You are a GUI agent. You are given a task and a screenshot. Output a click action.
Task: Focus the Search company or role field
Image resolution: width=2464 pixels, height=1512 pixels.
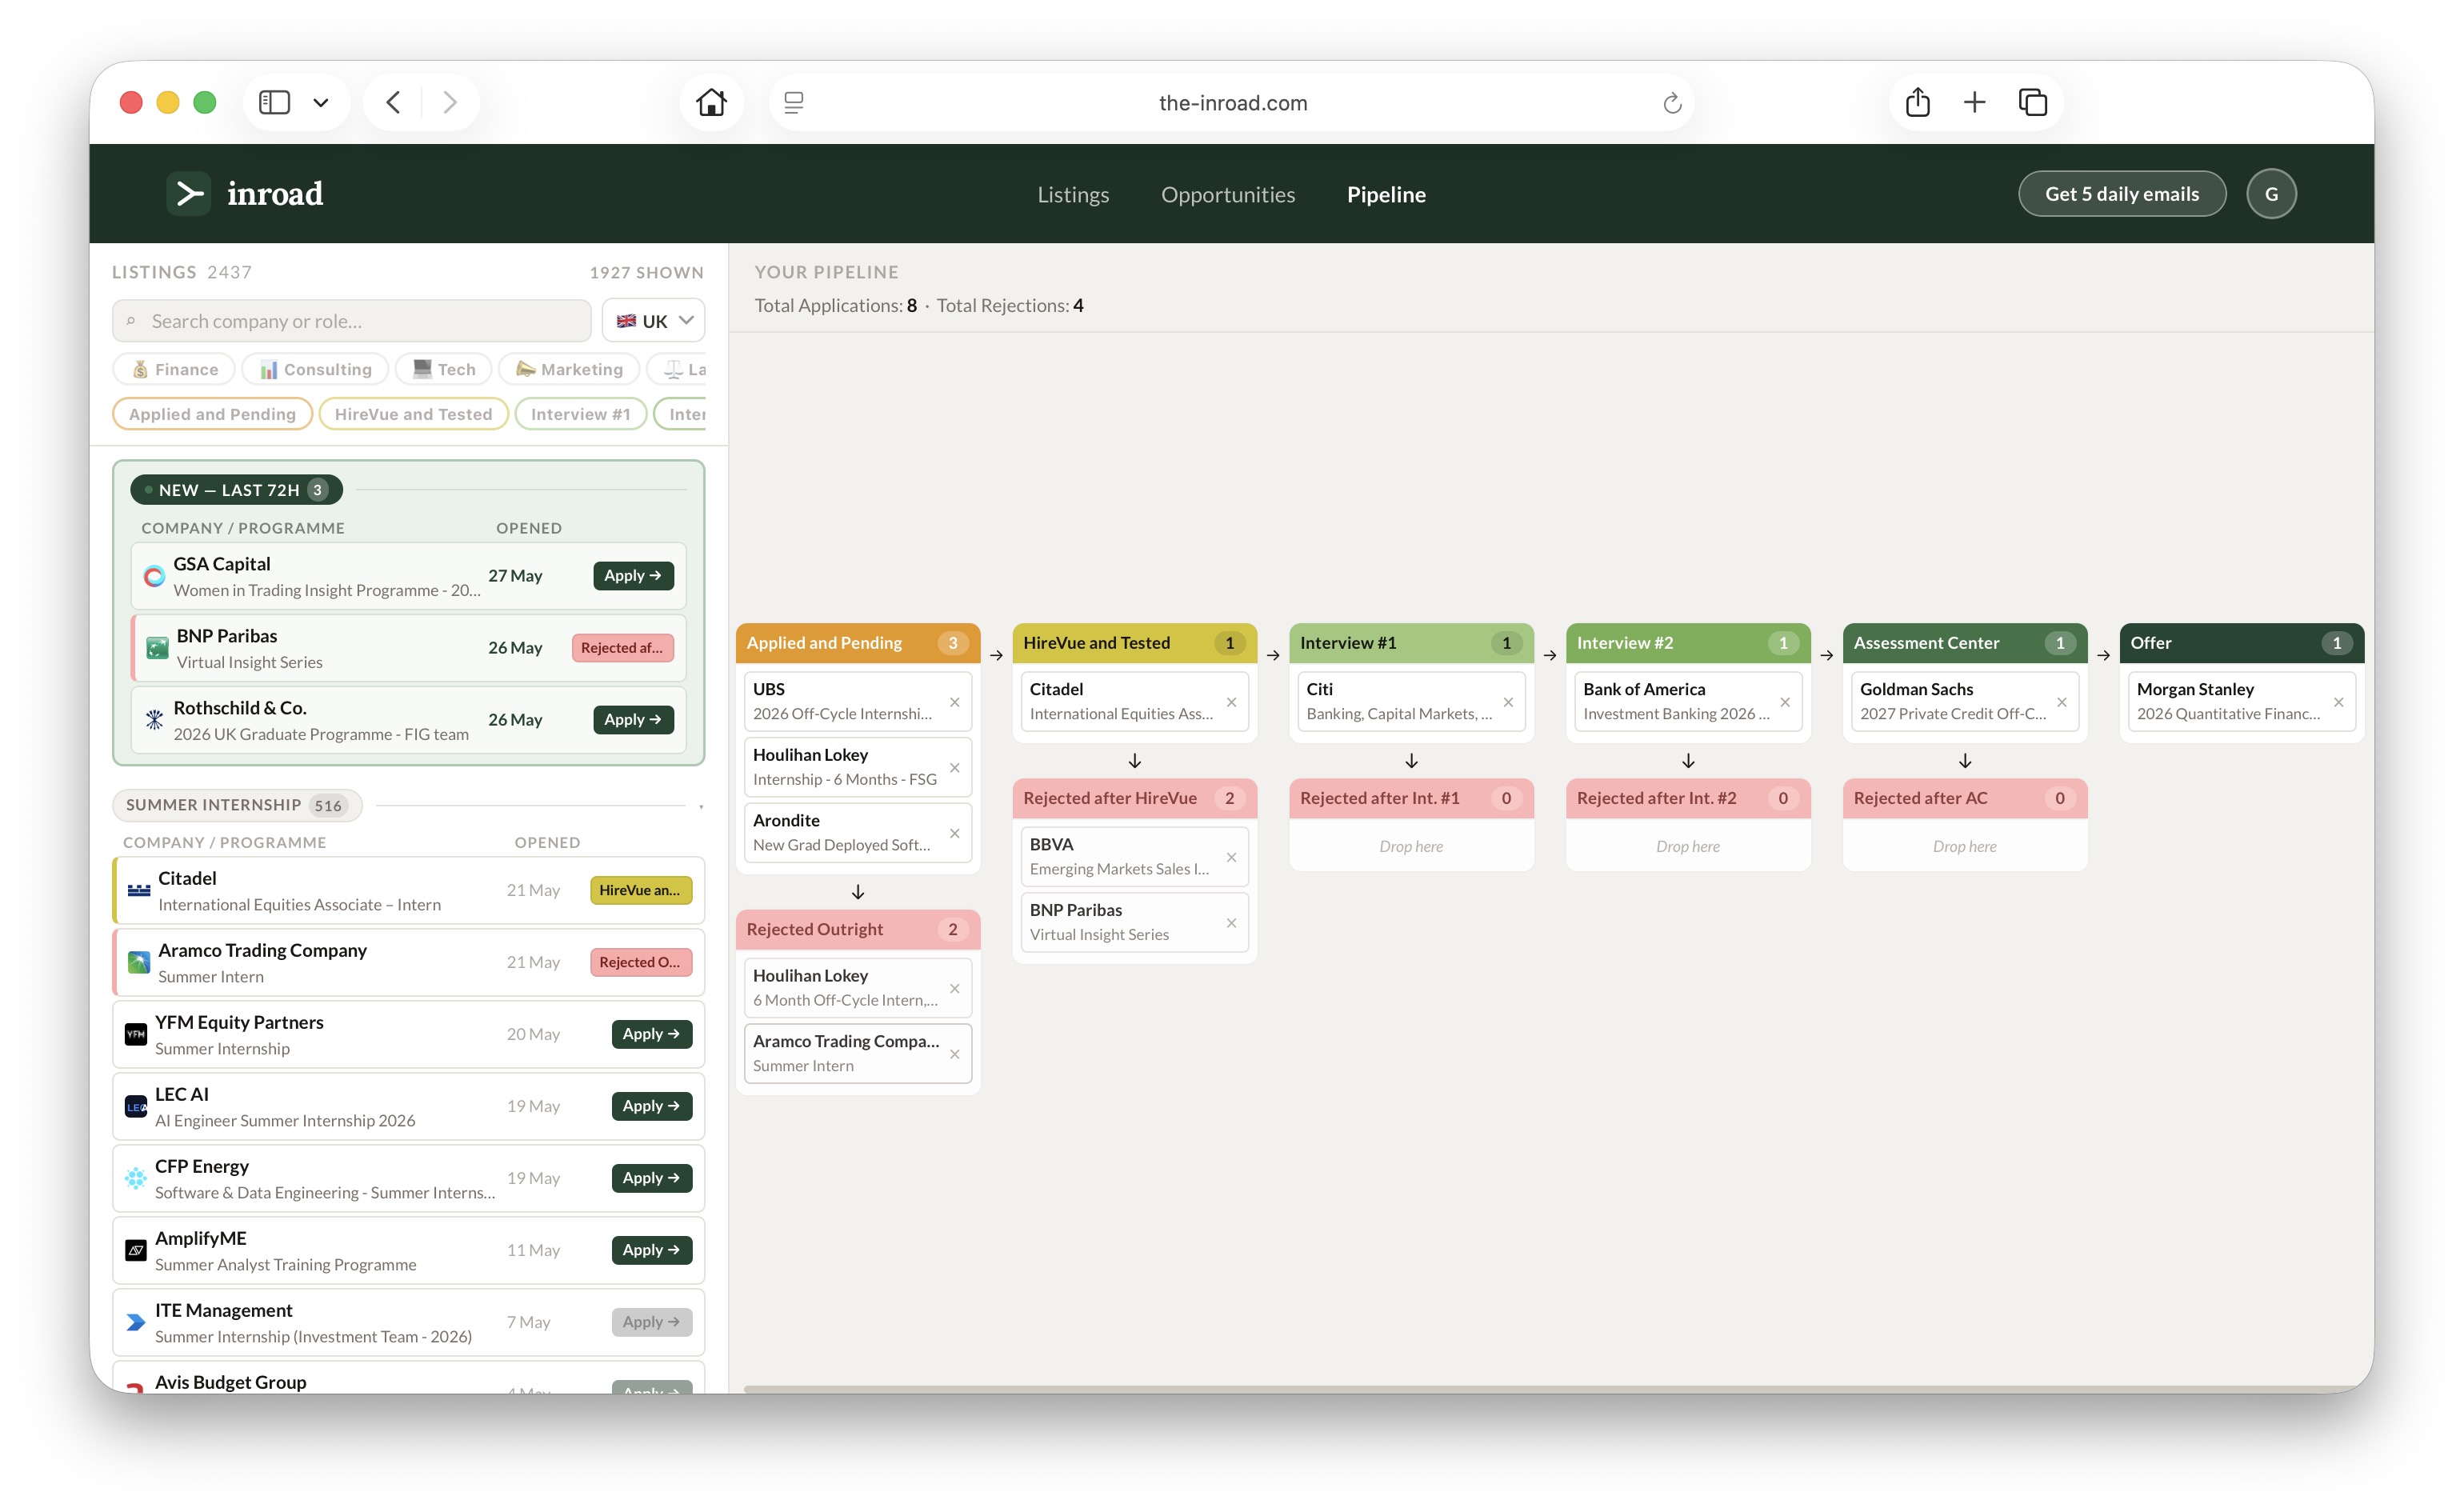tap(351, 321)
